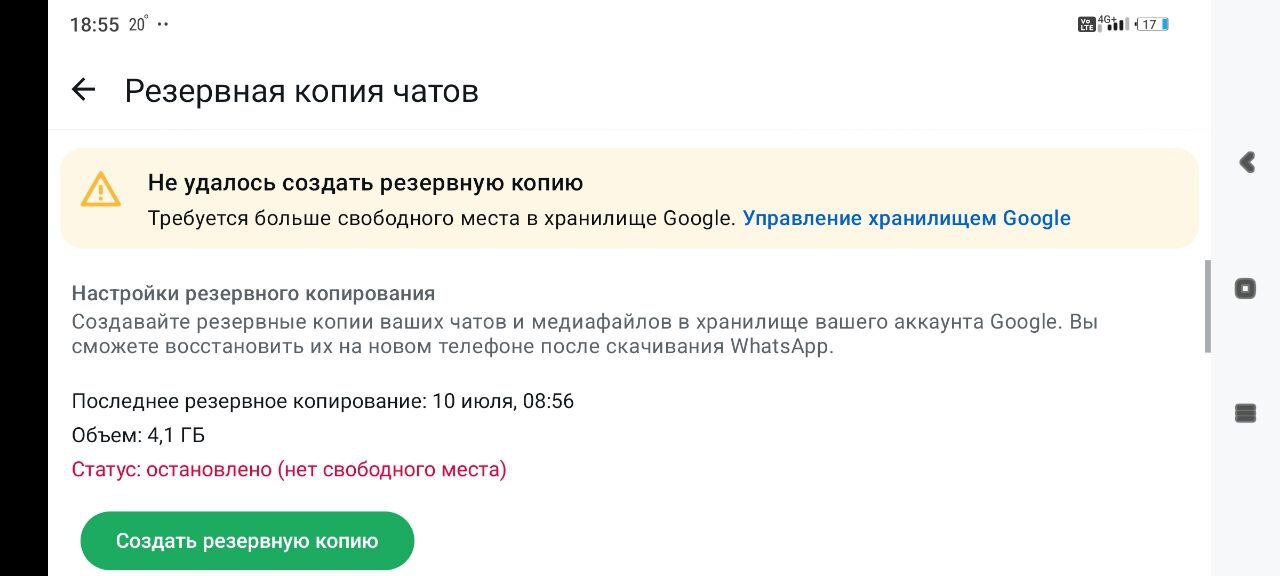Screen dimensions: 1280x576
Task: Open recent apps via navigation icon
Action: (1245, 413)
